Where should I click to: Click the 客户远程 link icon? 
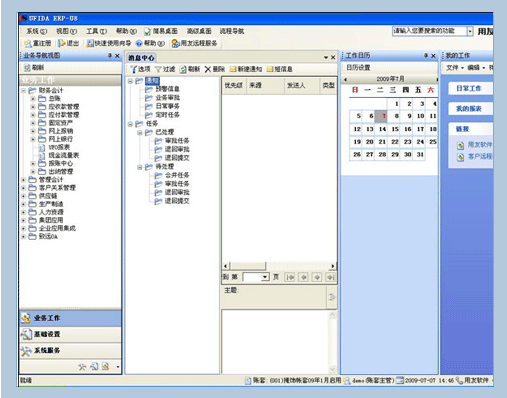[460, 157]
